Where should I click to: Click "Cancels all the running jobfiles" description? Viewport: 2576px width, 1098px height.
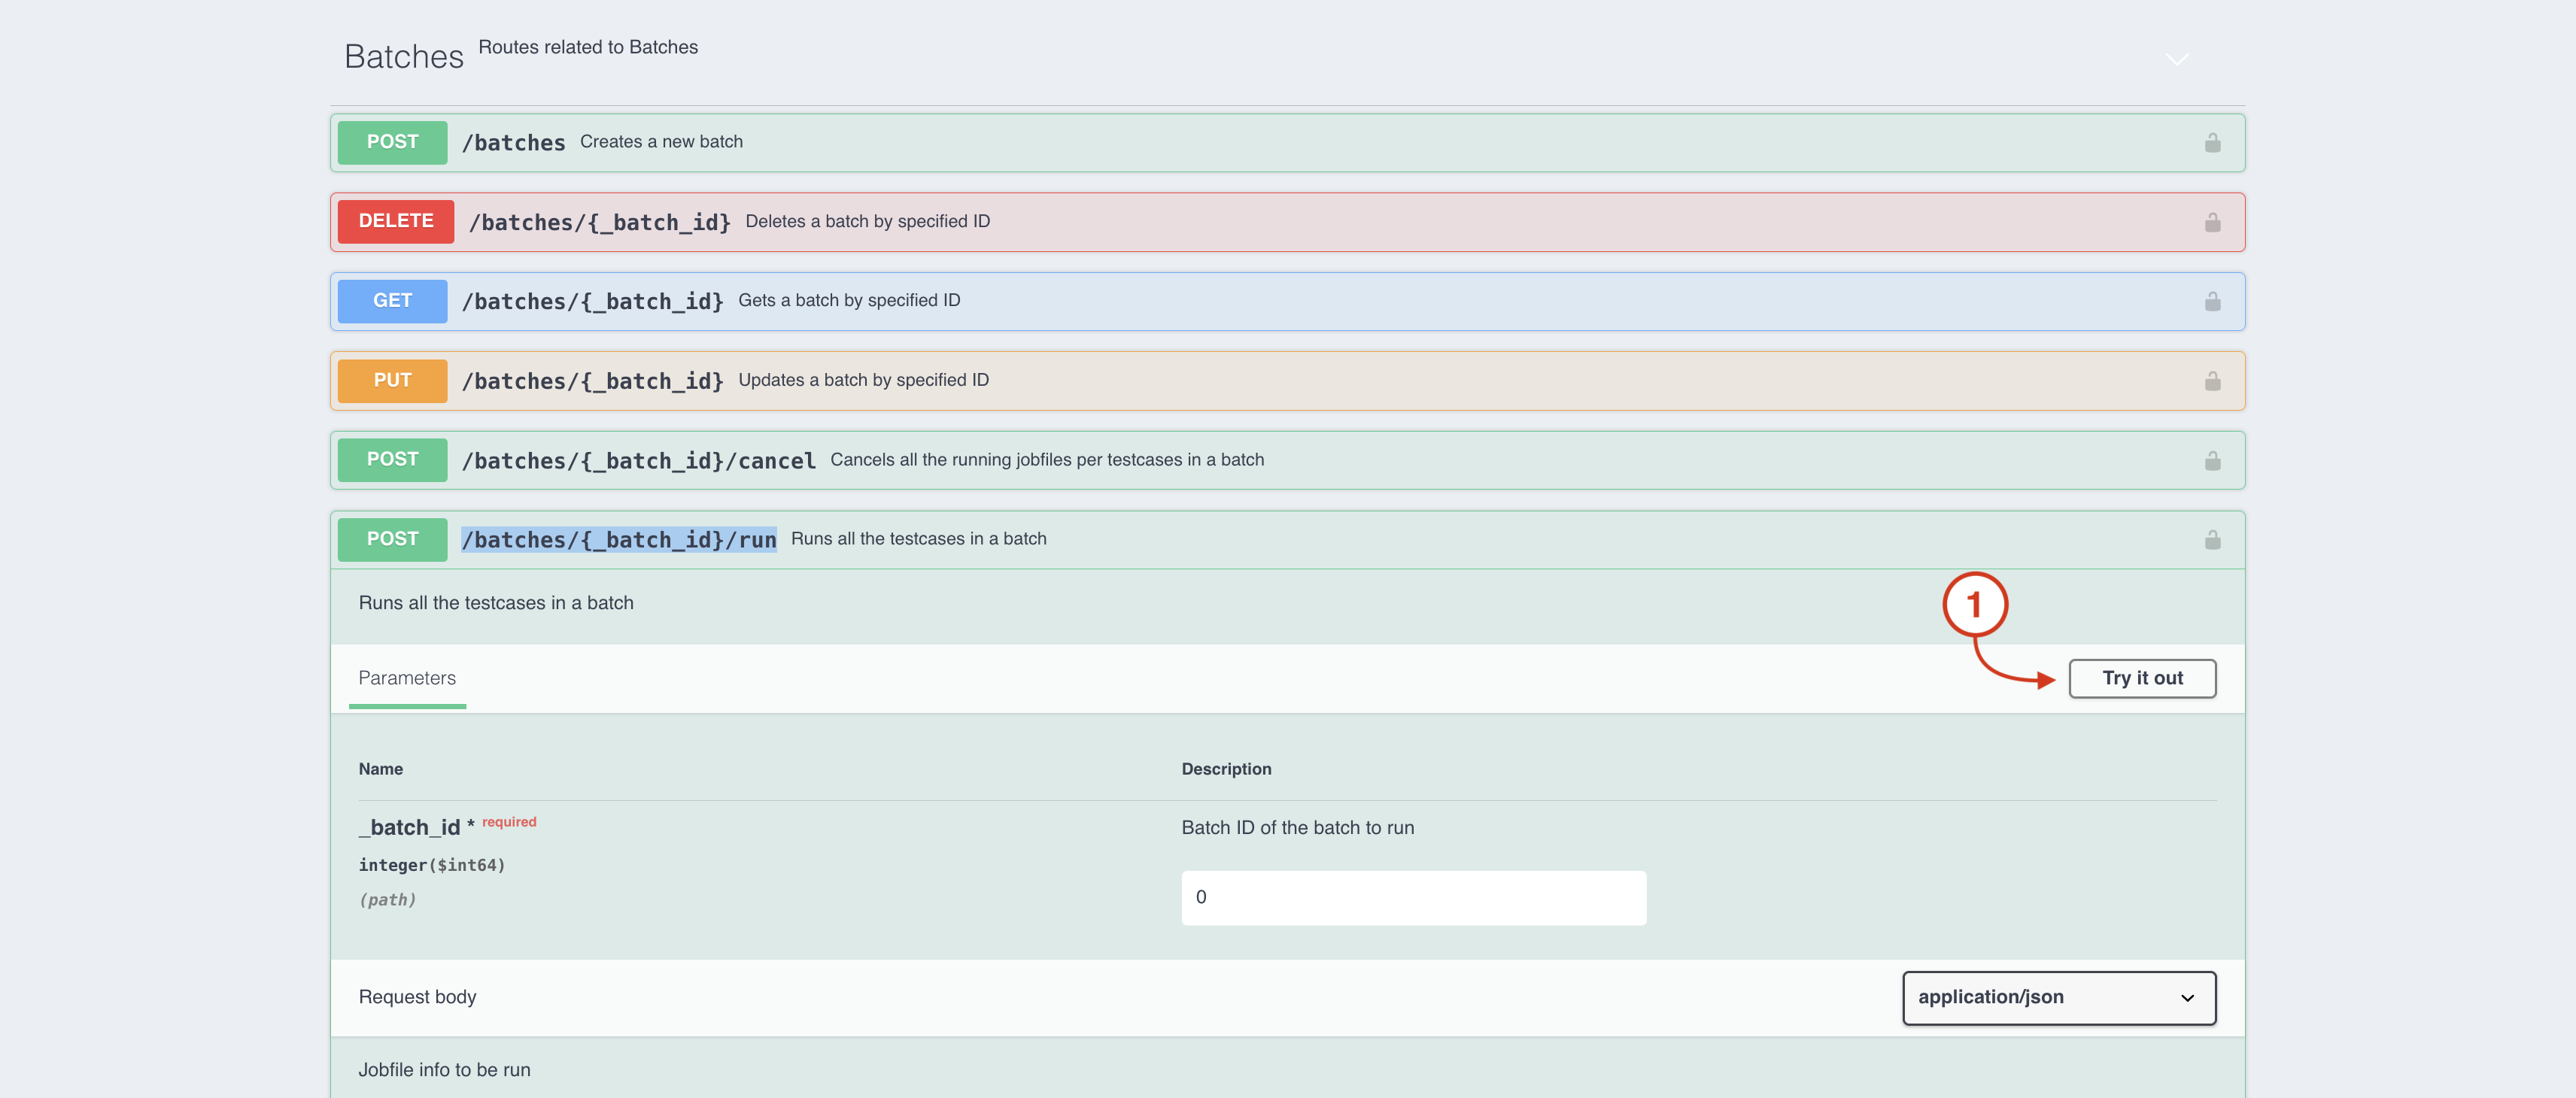pos(1047,460)
